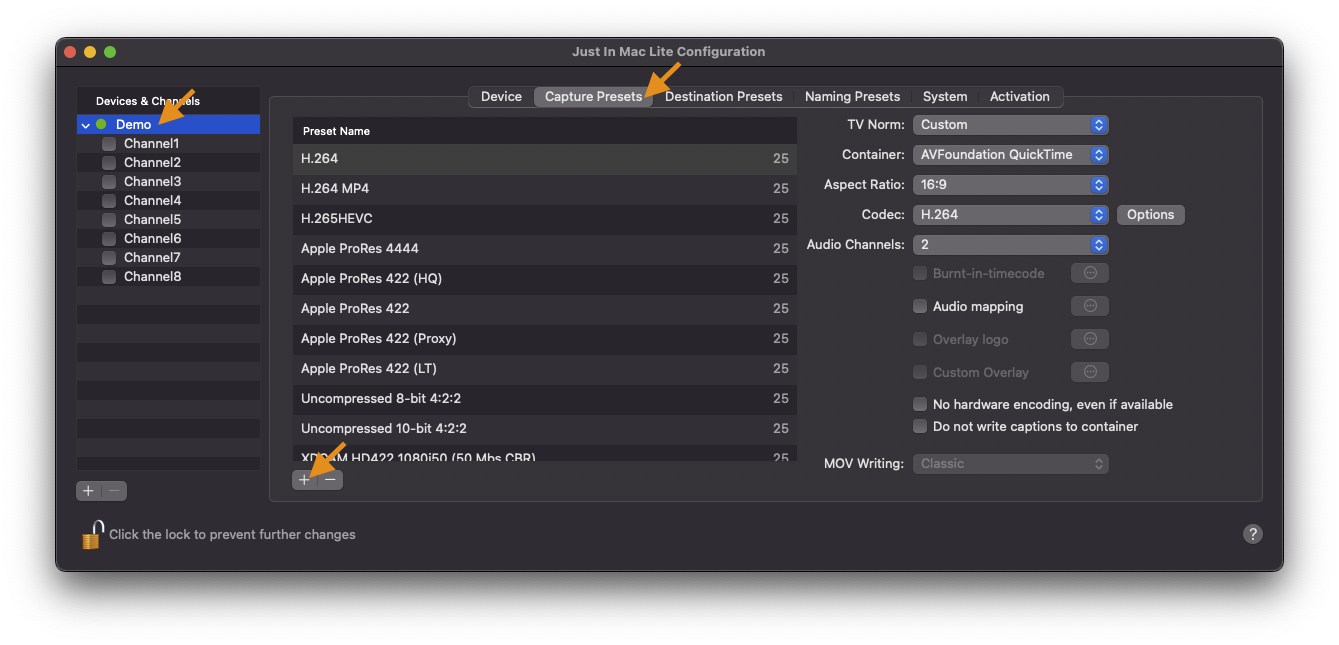Click the Preset Name column header
The width and height of the screenshot is (1339, 645).
(545, 131)
